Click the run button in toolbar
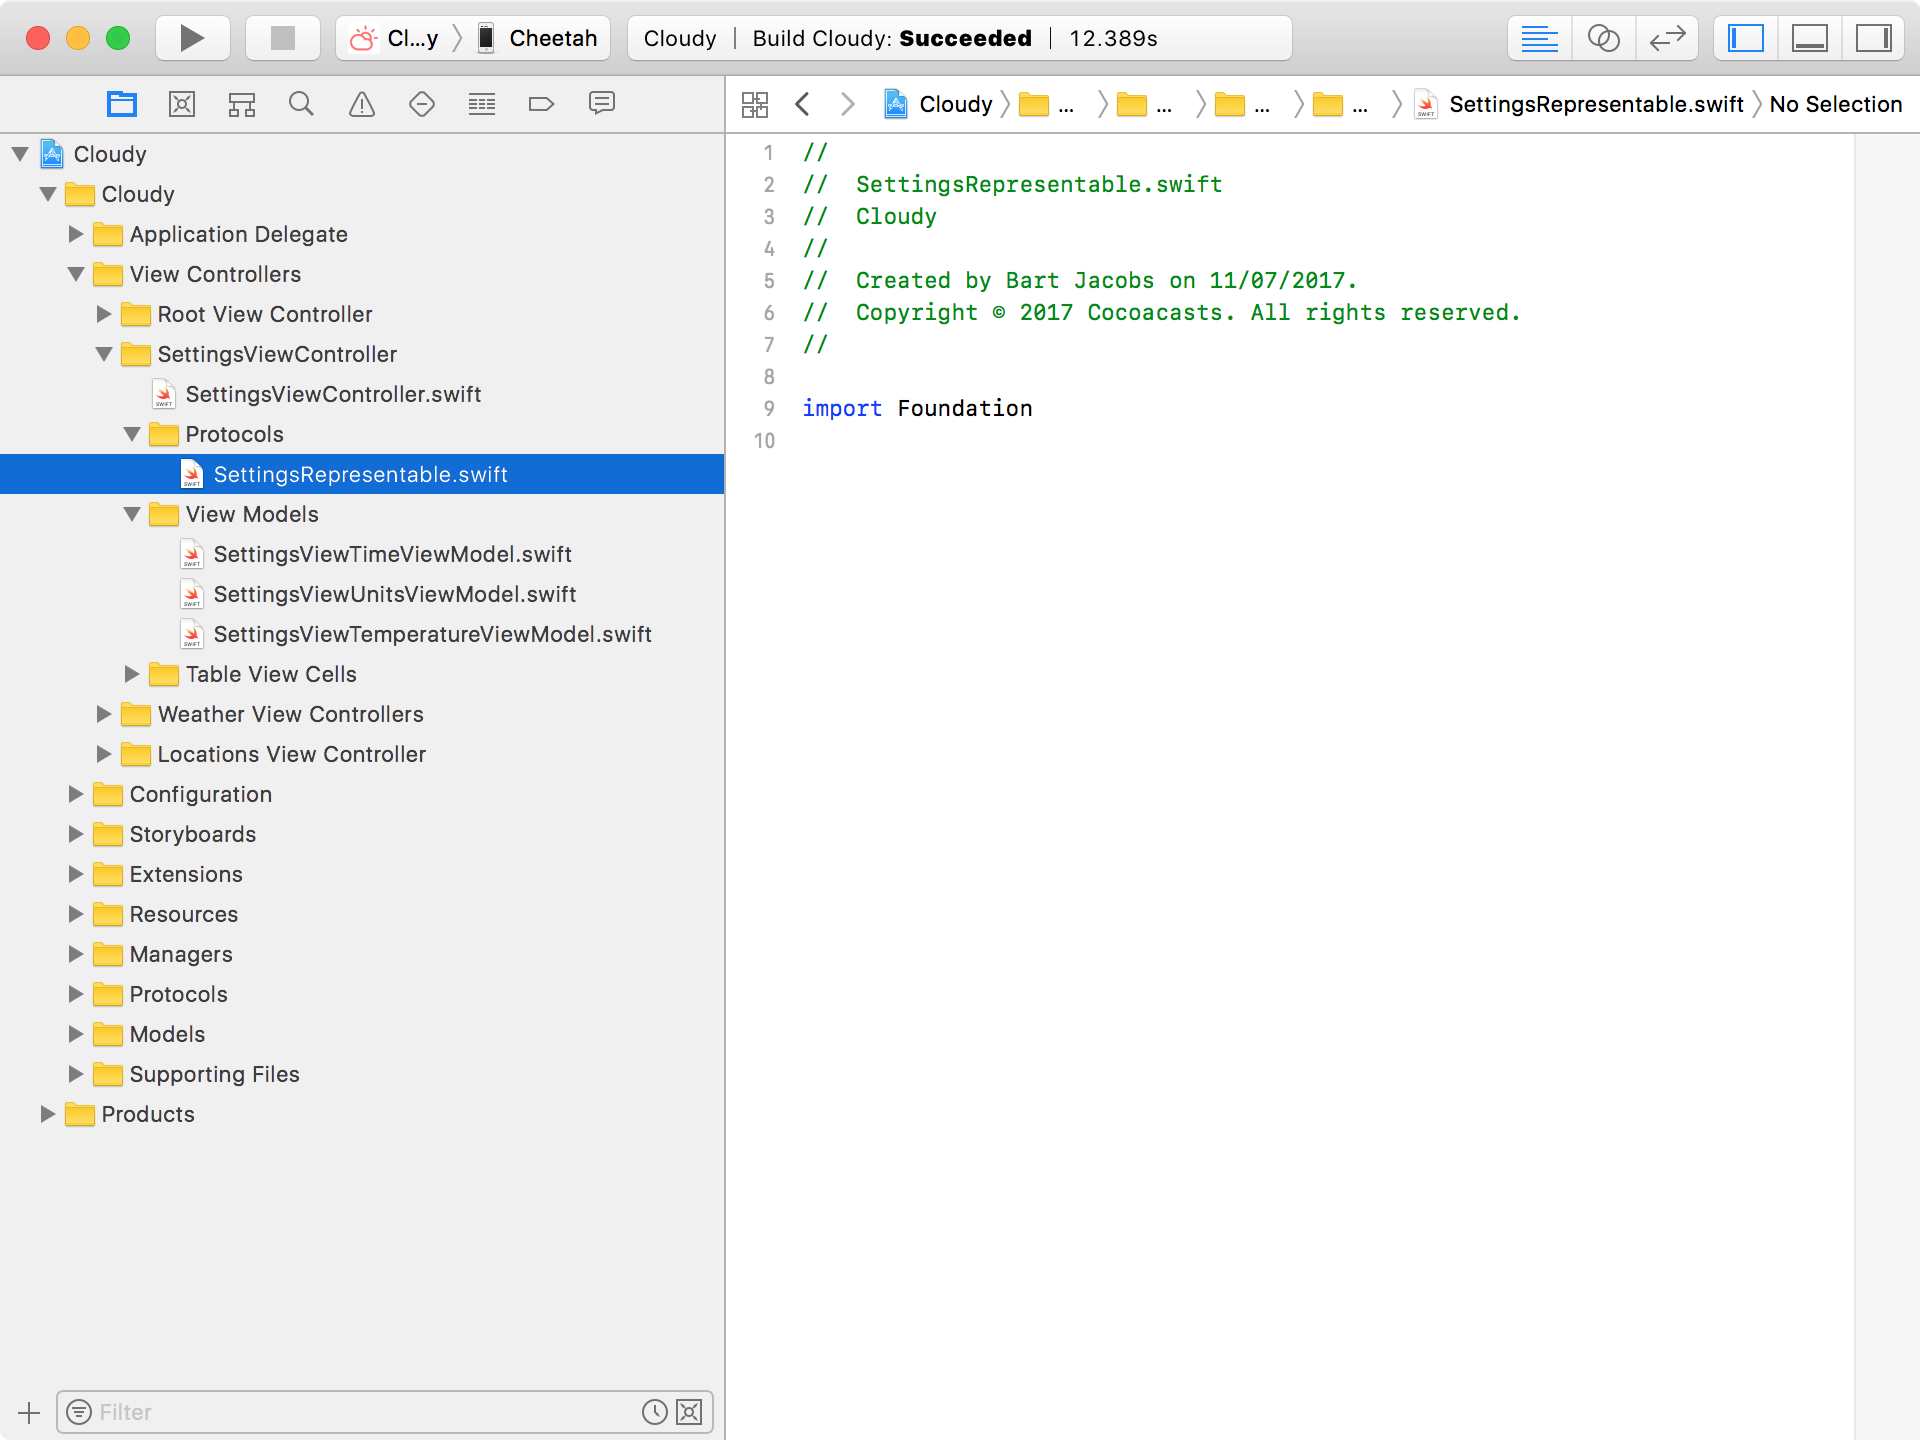Image resolution: width=1920 pixels, height=1440 pixels. pyautogui.click(x=190, y=36)
